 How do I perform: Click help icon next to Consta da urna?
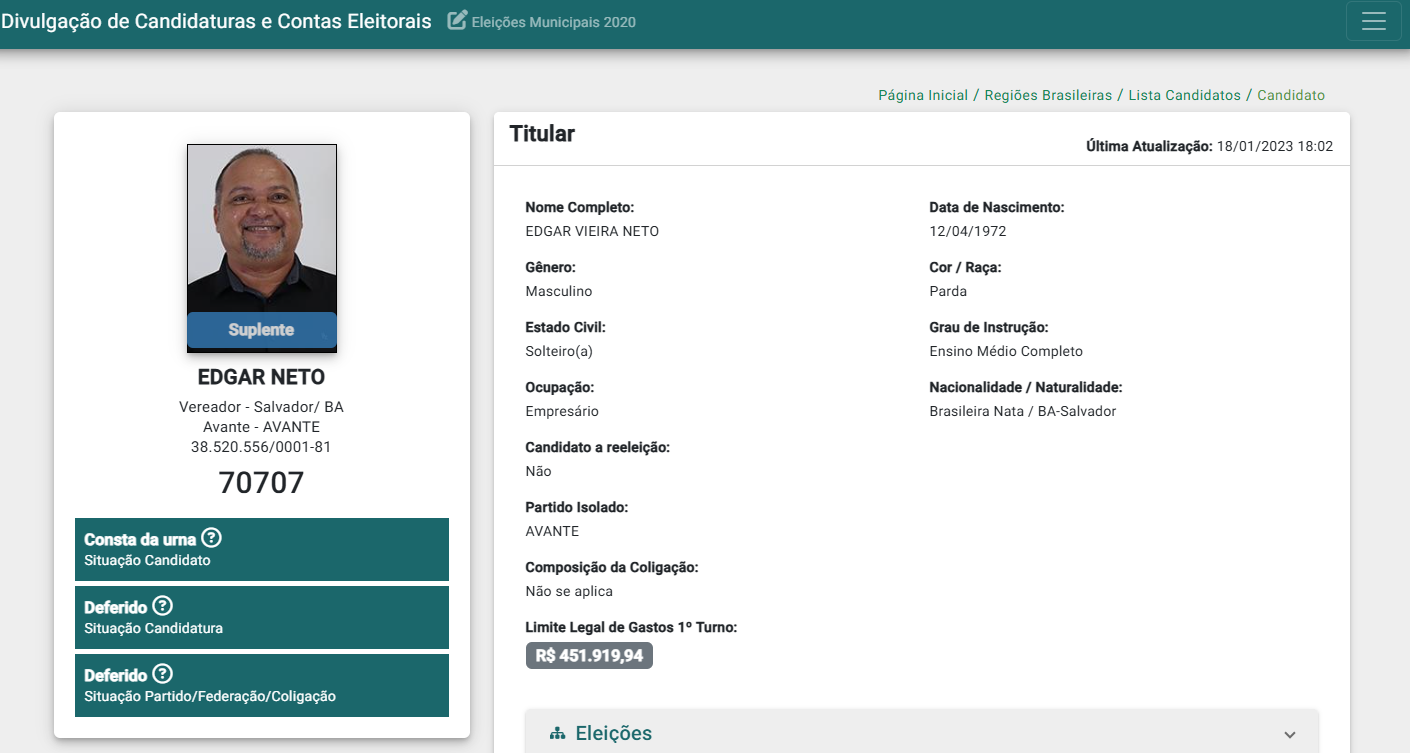211,538
